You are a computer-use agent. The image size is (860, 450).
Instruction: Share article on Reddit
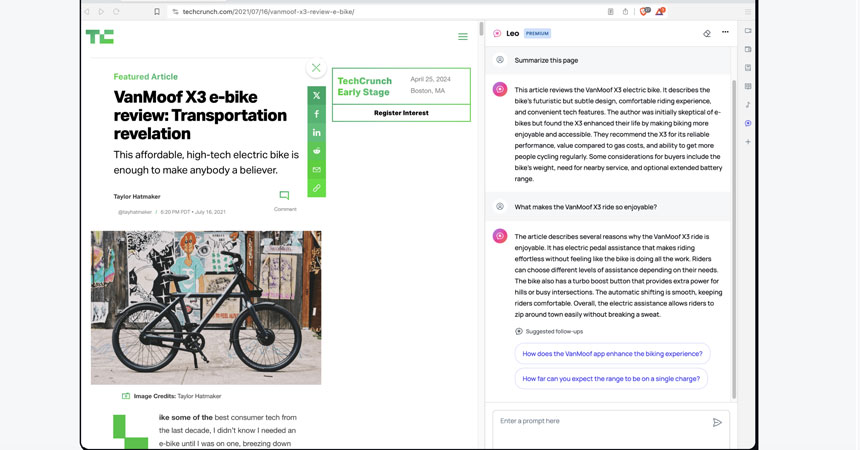pyautogui.click(x=316, y=151)
